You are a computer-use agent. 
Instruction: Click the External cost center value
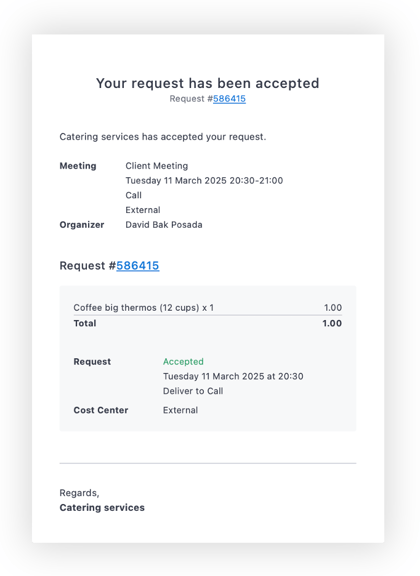(180, 410)
